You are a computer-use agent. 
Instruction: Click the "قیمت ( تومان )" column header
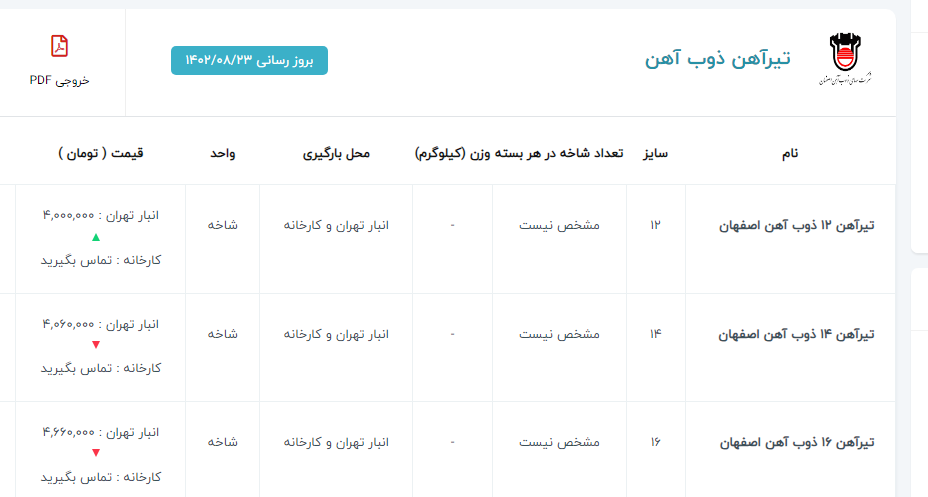[x=100, y=153]
